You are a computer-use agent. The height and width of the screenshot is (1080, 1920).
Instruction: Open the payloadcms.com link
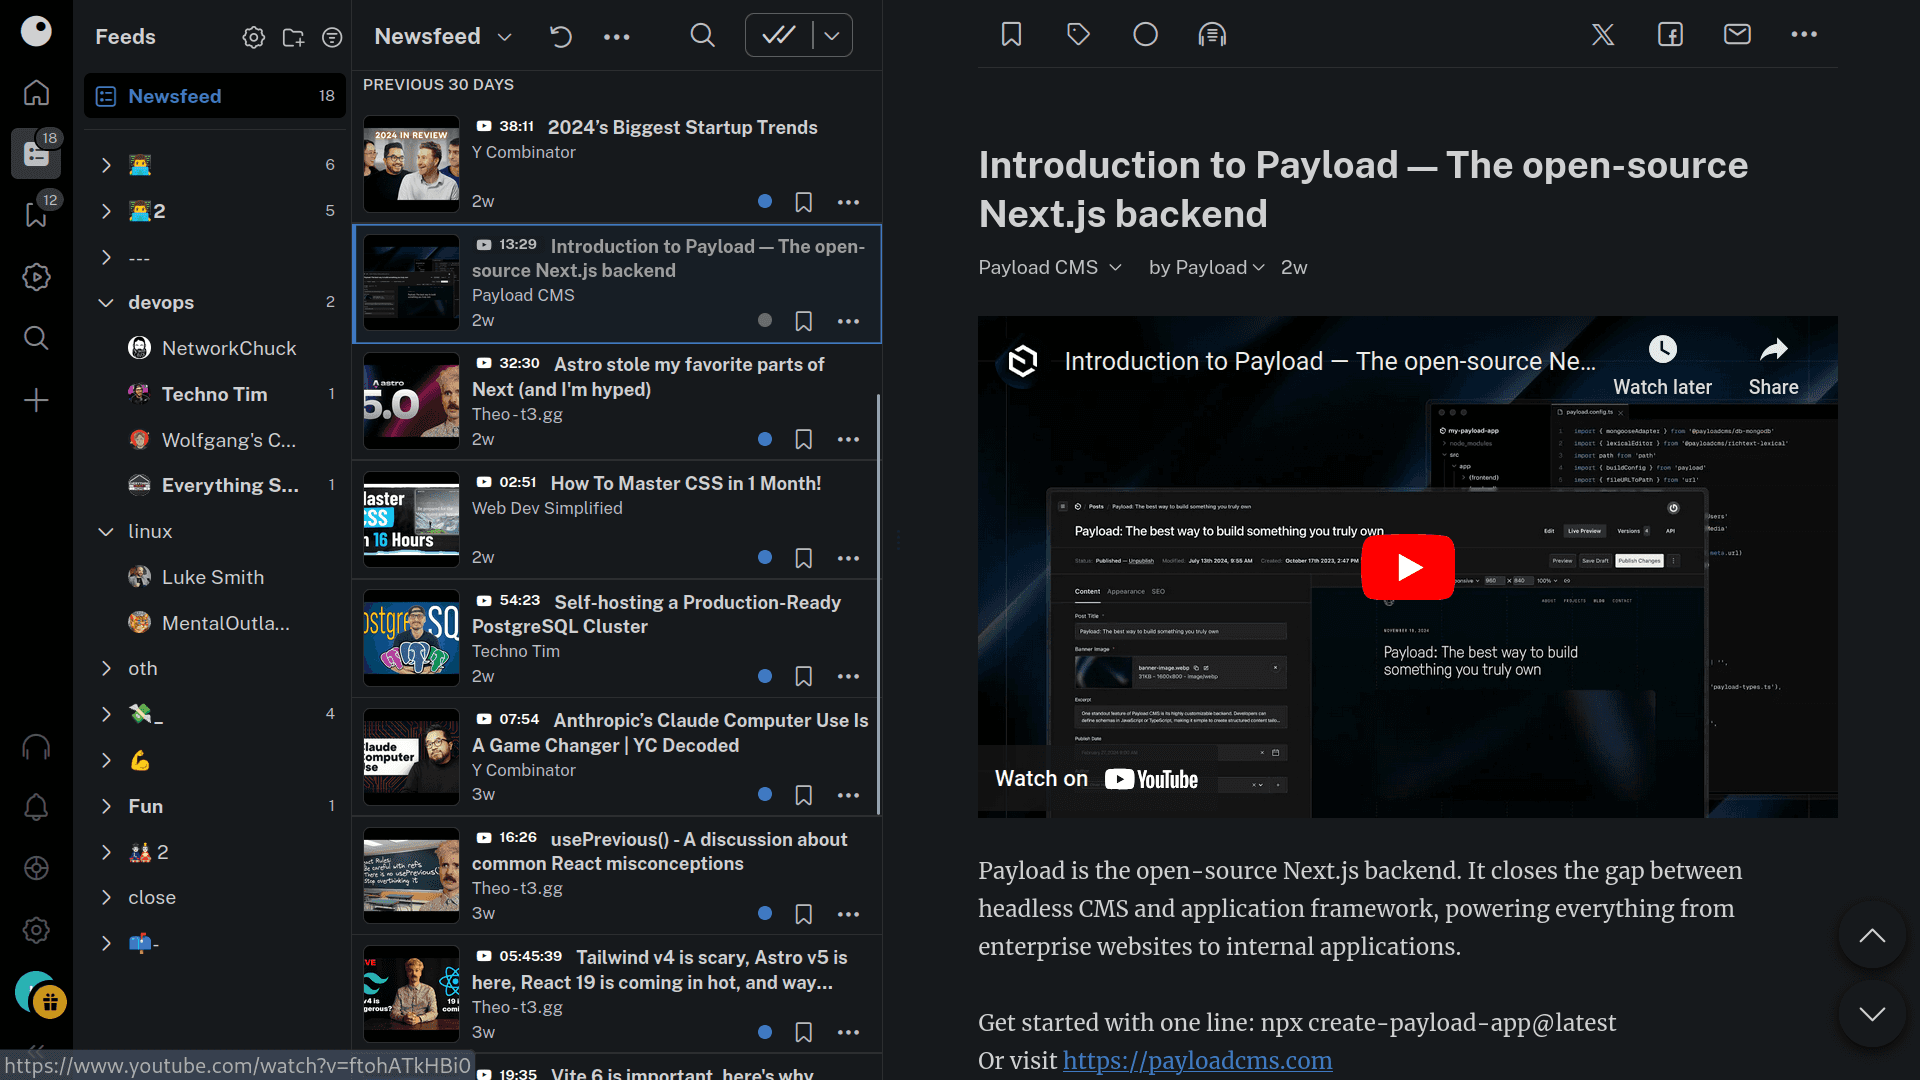click(1197, 1060)
